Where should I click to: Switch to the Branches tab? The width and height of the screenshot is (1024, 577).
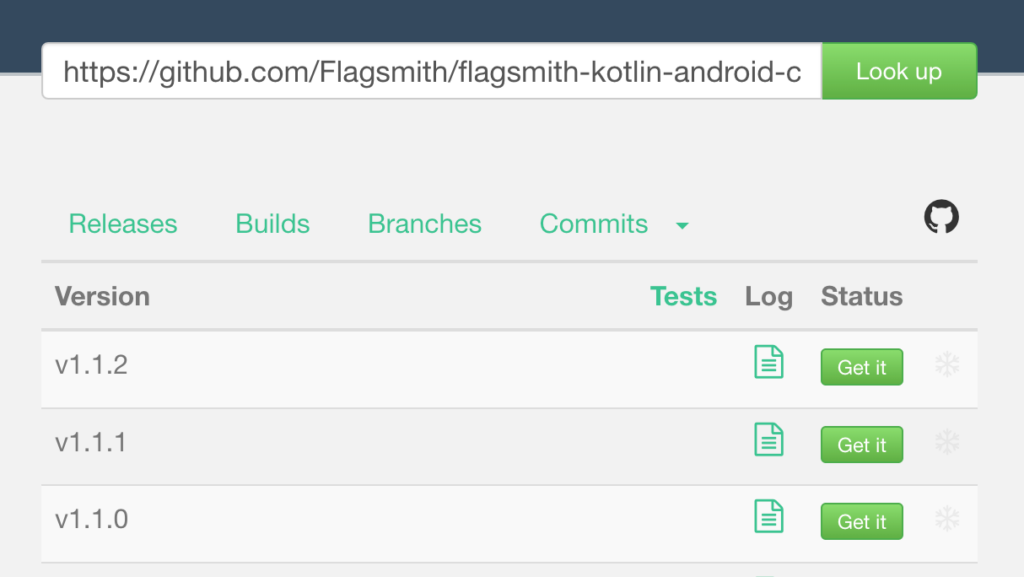[x=424, y=224]
